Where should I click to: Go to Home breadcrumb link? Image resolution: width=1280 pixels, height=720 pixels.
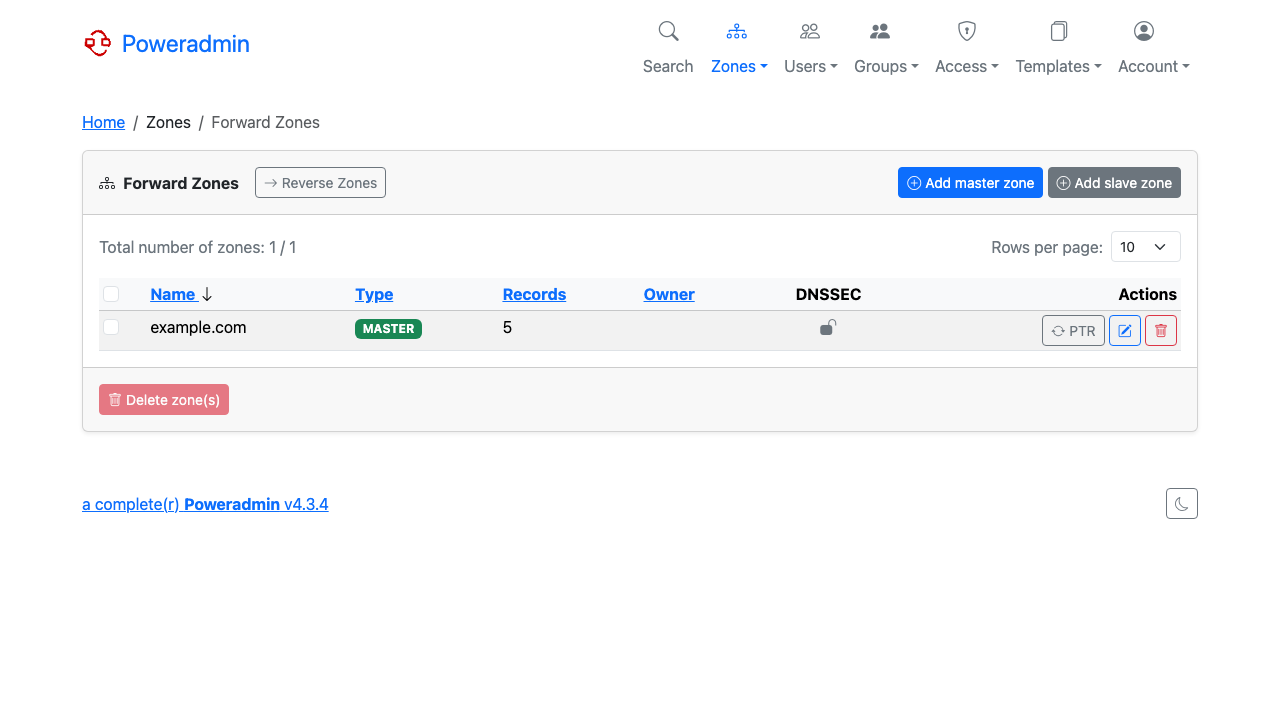[x=103, y=122]
